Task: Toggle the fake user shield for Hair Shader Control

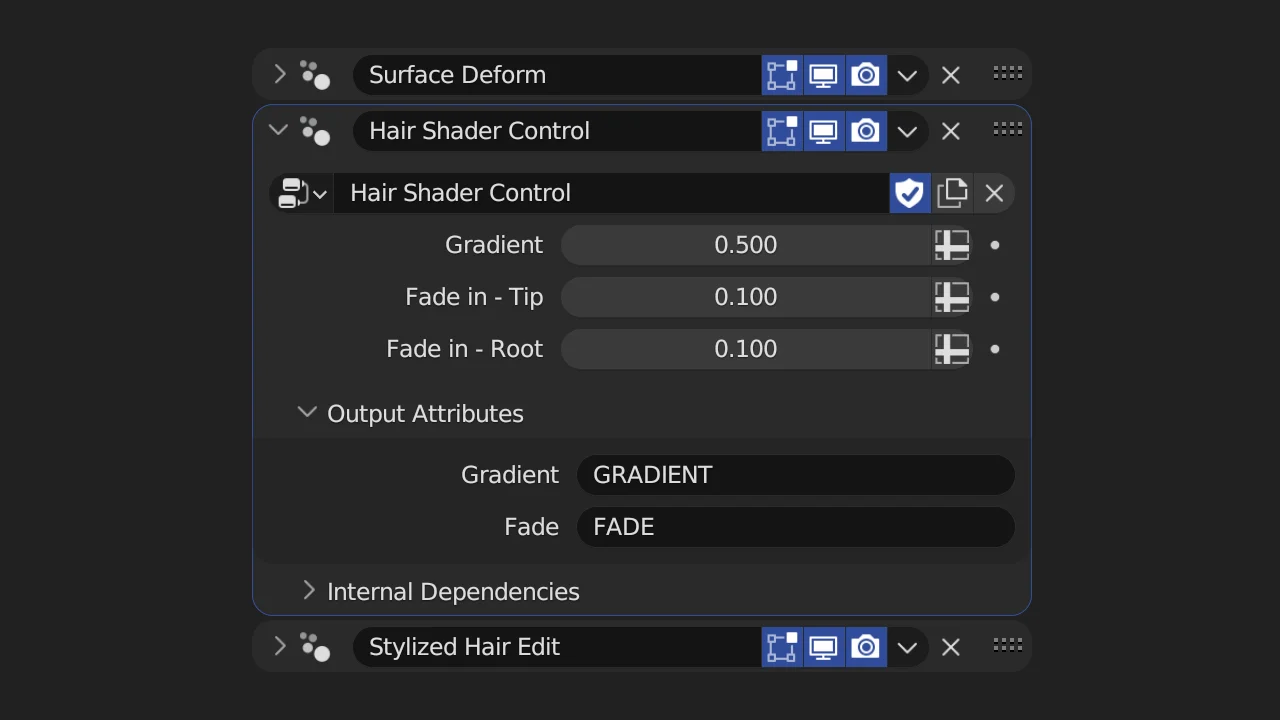Action: click(909, 193)
